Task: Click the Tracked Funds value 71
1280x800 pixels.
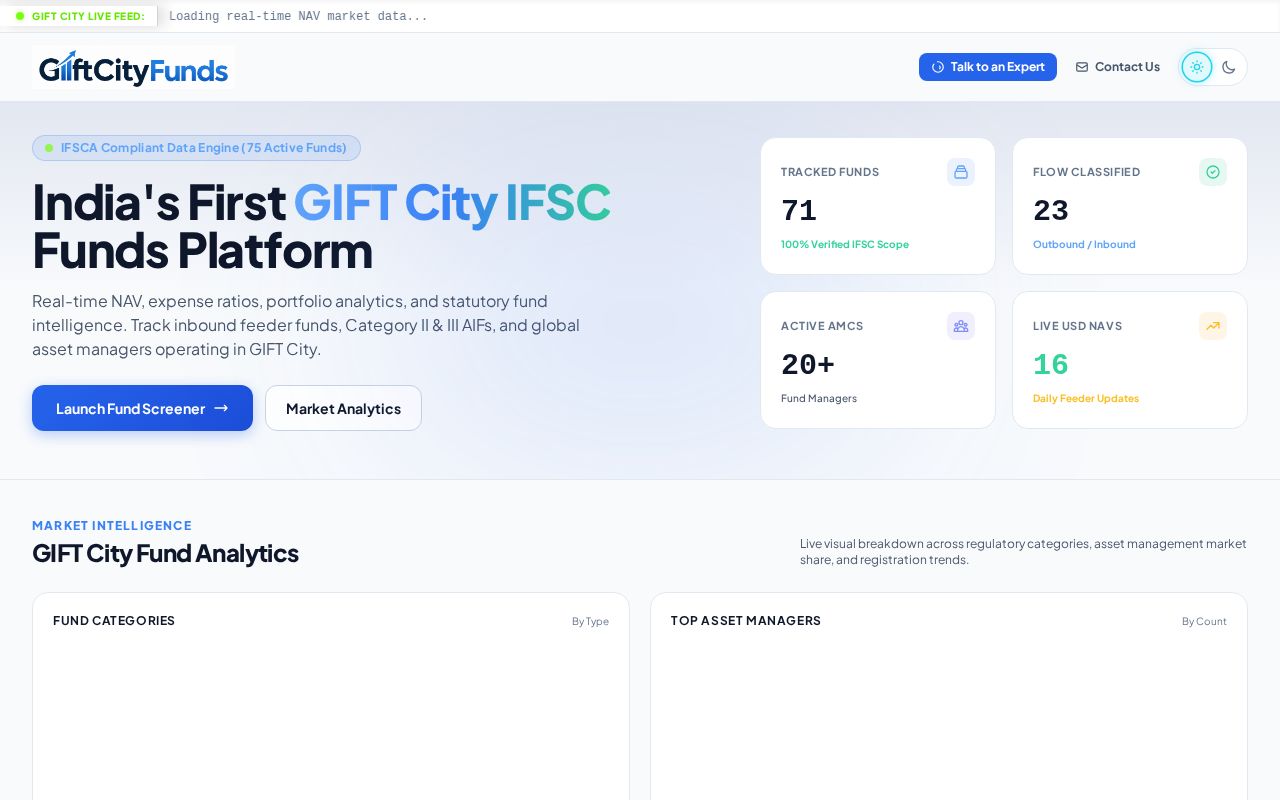Action: [799, 211]
